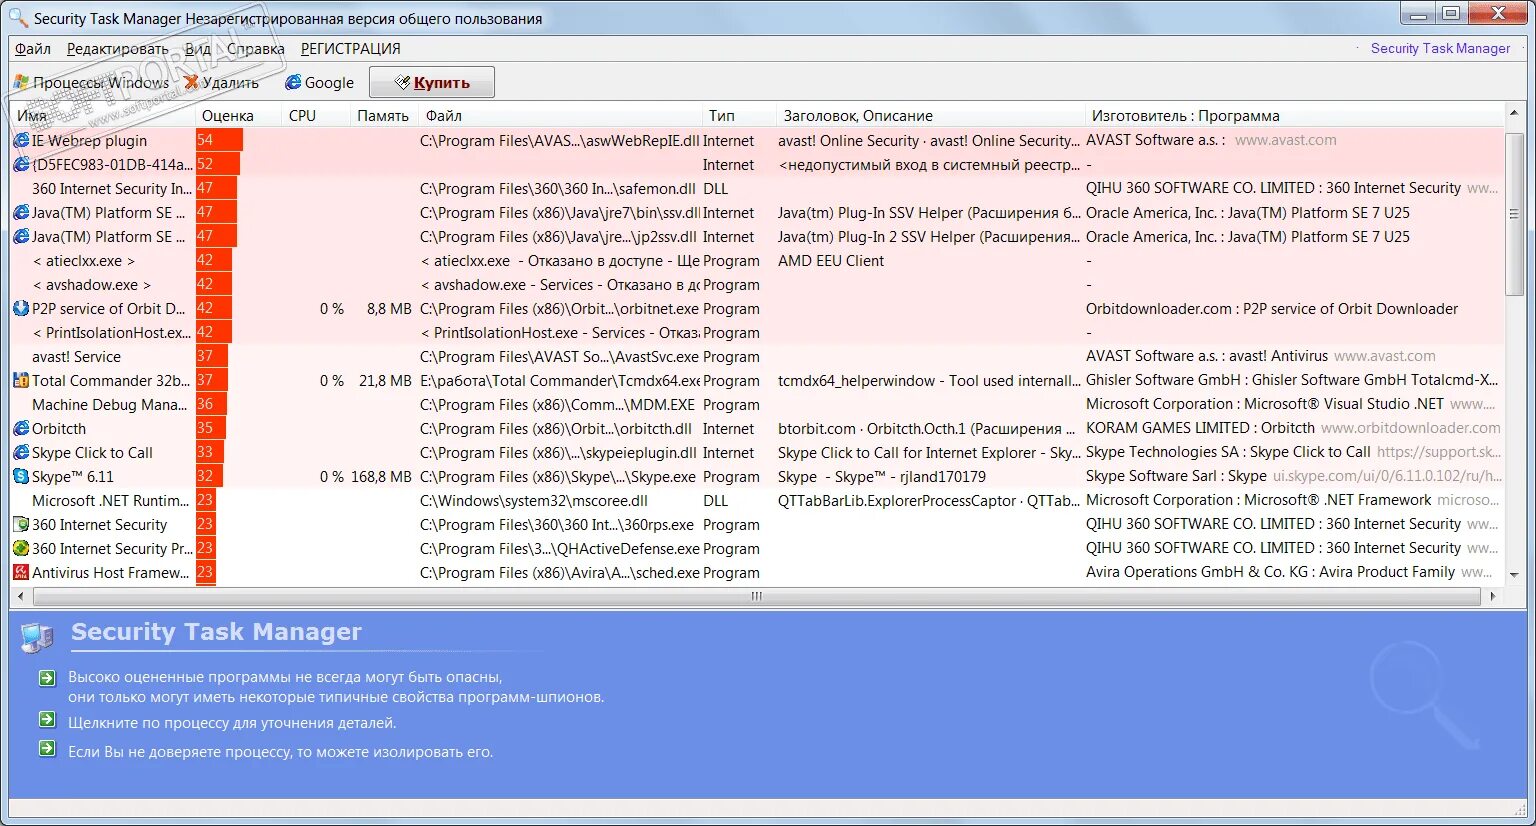1536x826 pixels.
Task: Click the 360 Internet Security shield icon
Action: pyautogui.click(x=21, y=525)
